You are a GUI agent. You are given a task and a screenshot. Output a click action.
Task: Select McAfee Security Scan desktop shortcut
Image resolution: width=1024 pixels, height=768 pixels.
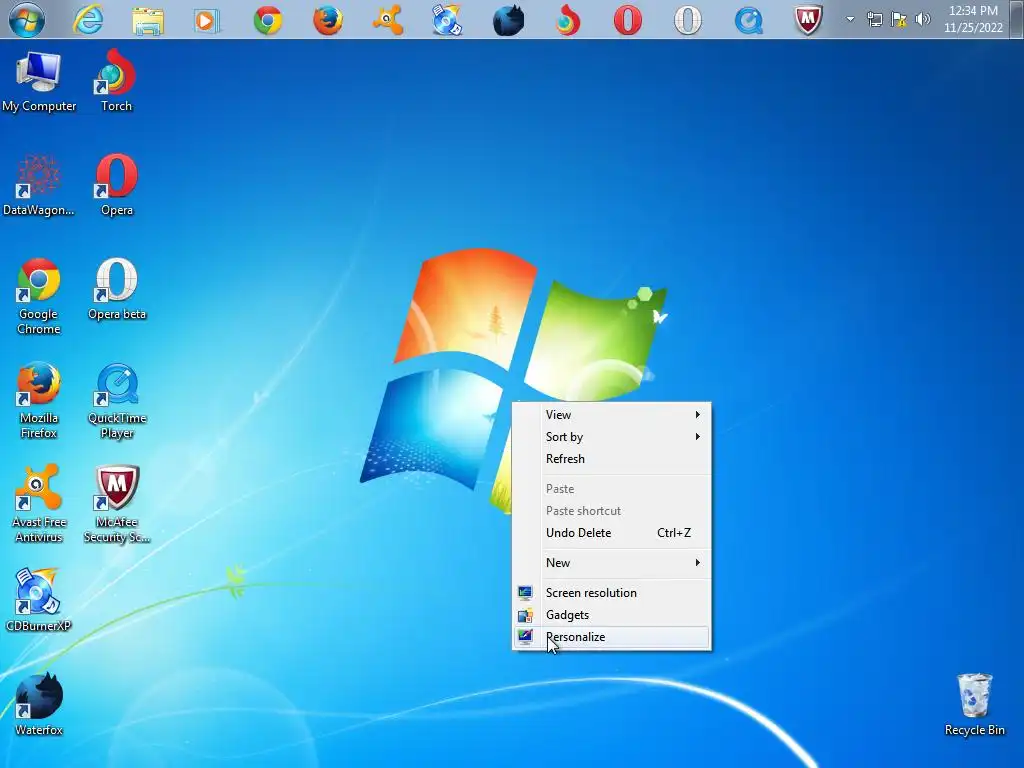pyautogui.click(x=116, y=504)
